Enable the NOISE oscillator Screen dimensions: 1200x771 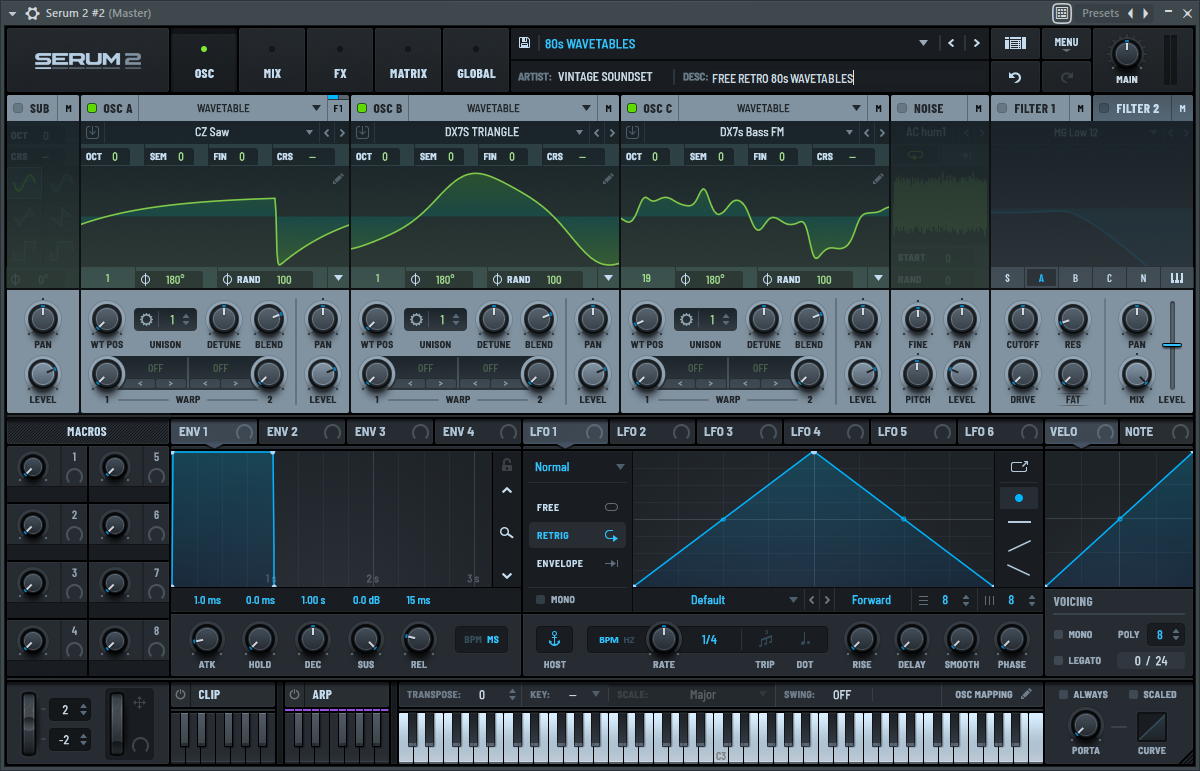coord(901,108)
